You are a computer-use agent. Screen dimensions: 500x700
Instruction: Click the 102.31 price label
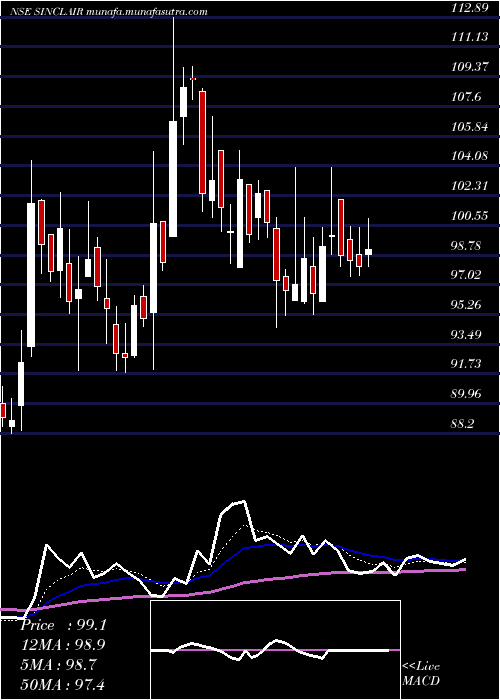point(469,186)
